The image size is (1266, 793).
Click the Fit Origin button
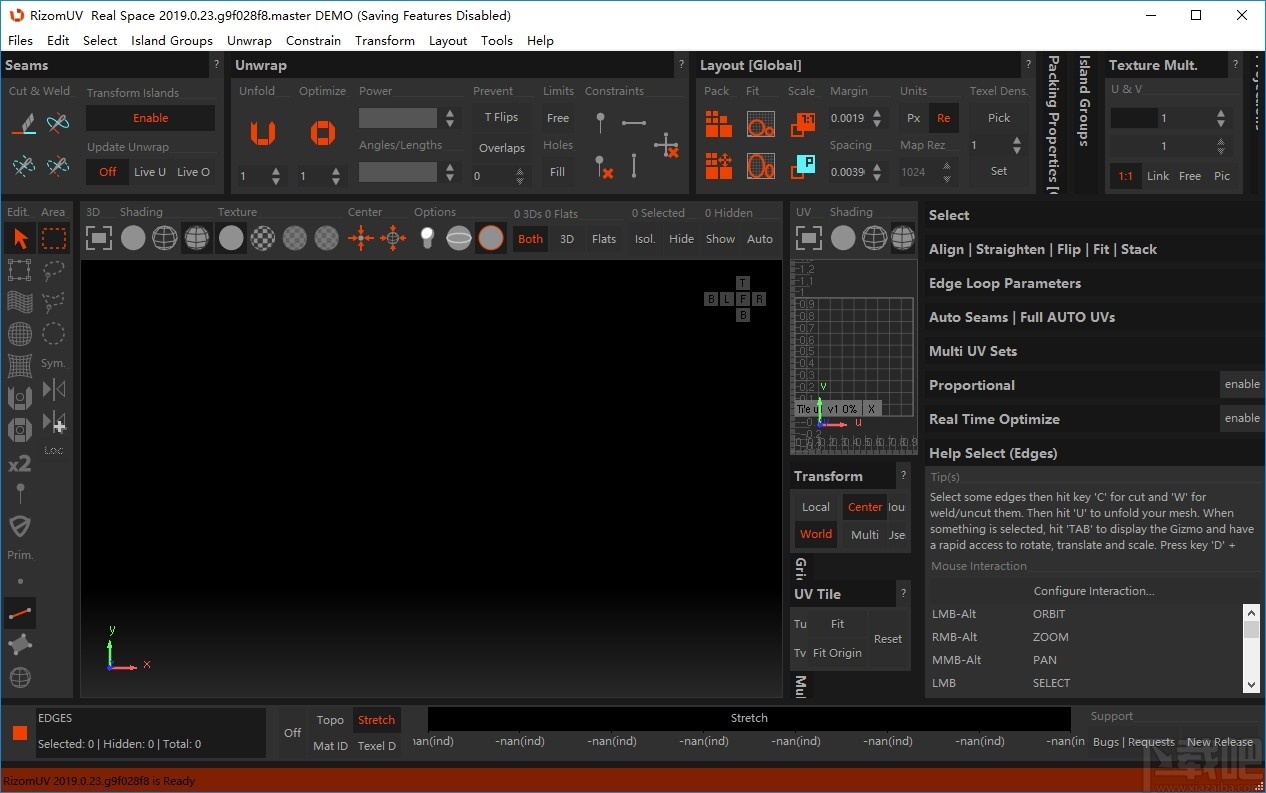(837, 653)
